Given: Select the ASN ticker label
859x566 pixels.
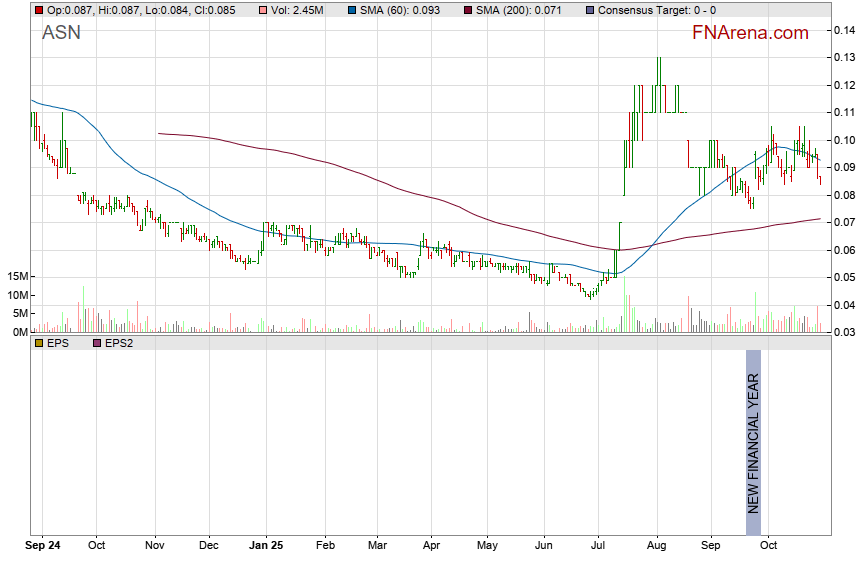Looking at the screenshot, I should [61, 33].
